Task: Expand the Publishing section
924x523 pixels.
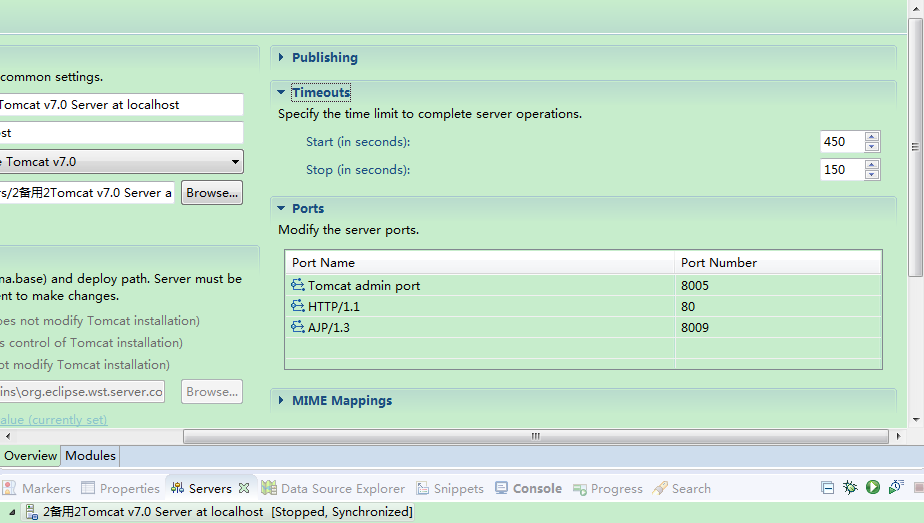Action: 281,57
